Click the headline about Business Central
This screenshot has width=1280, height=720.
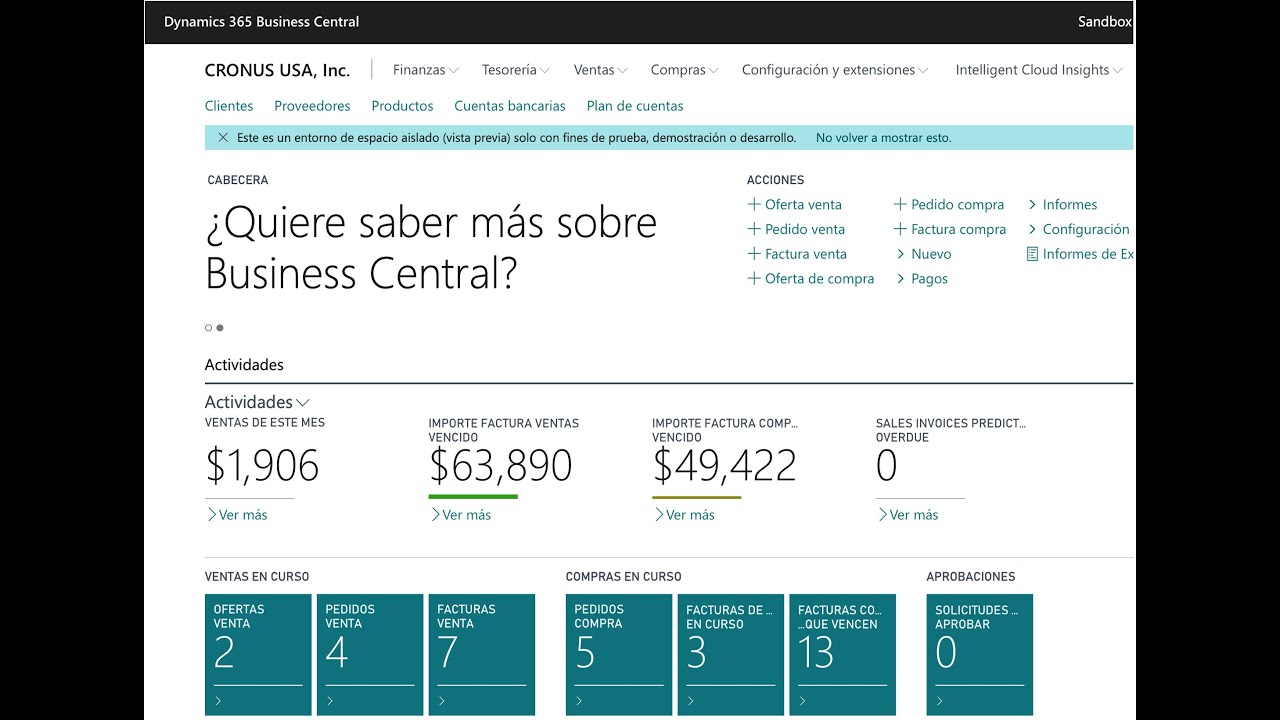coord(431,247)
